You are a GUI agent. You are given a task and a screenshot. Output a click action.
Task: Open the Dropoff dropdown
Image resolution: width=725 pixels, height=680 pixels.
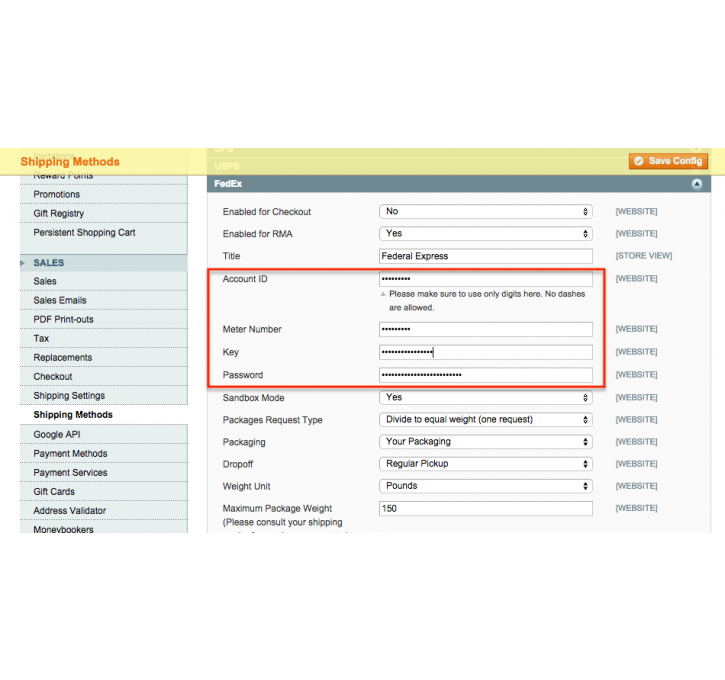485,464
